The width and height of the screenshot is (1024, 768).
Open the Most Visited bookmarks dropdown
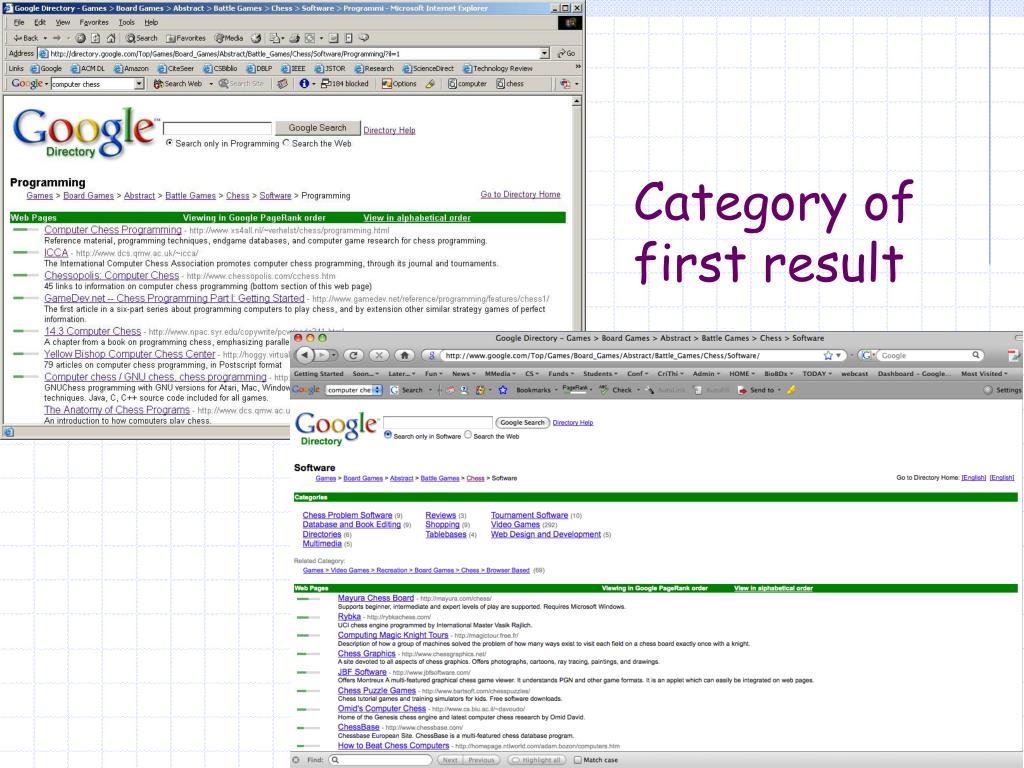pos(984,374)
